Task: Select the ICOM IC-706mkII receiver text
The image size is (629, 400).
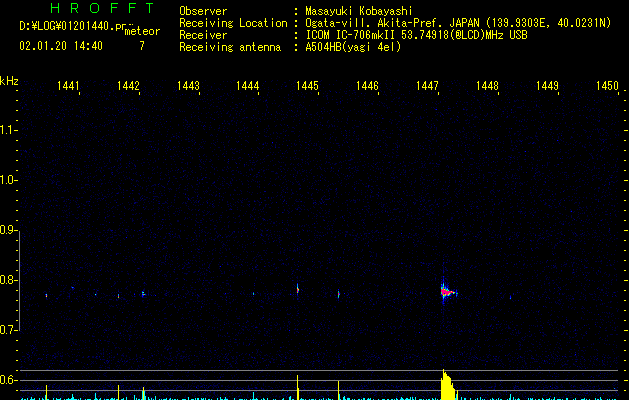Action: [x=416, y=35]
